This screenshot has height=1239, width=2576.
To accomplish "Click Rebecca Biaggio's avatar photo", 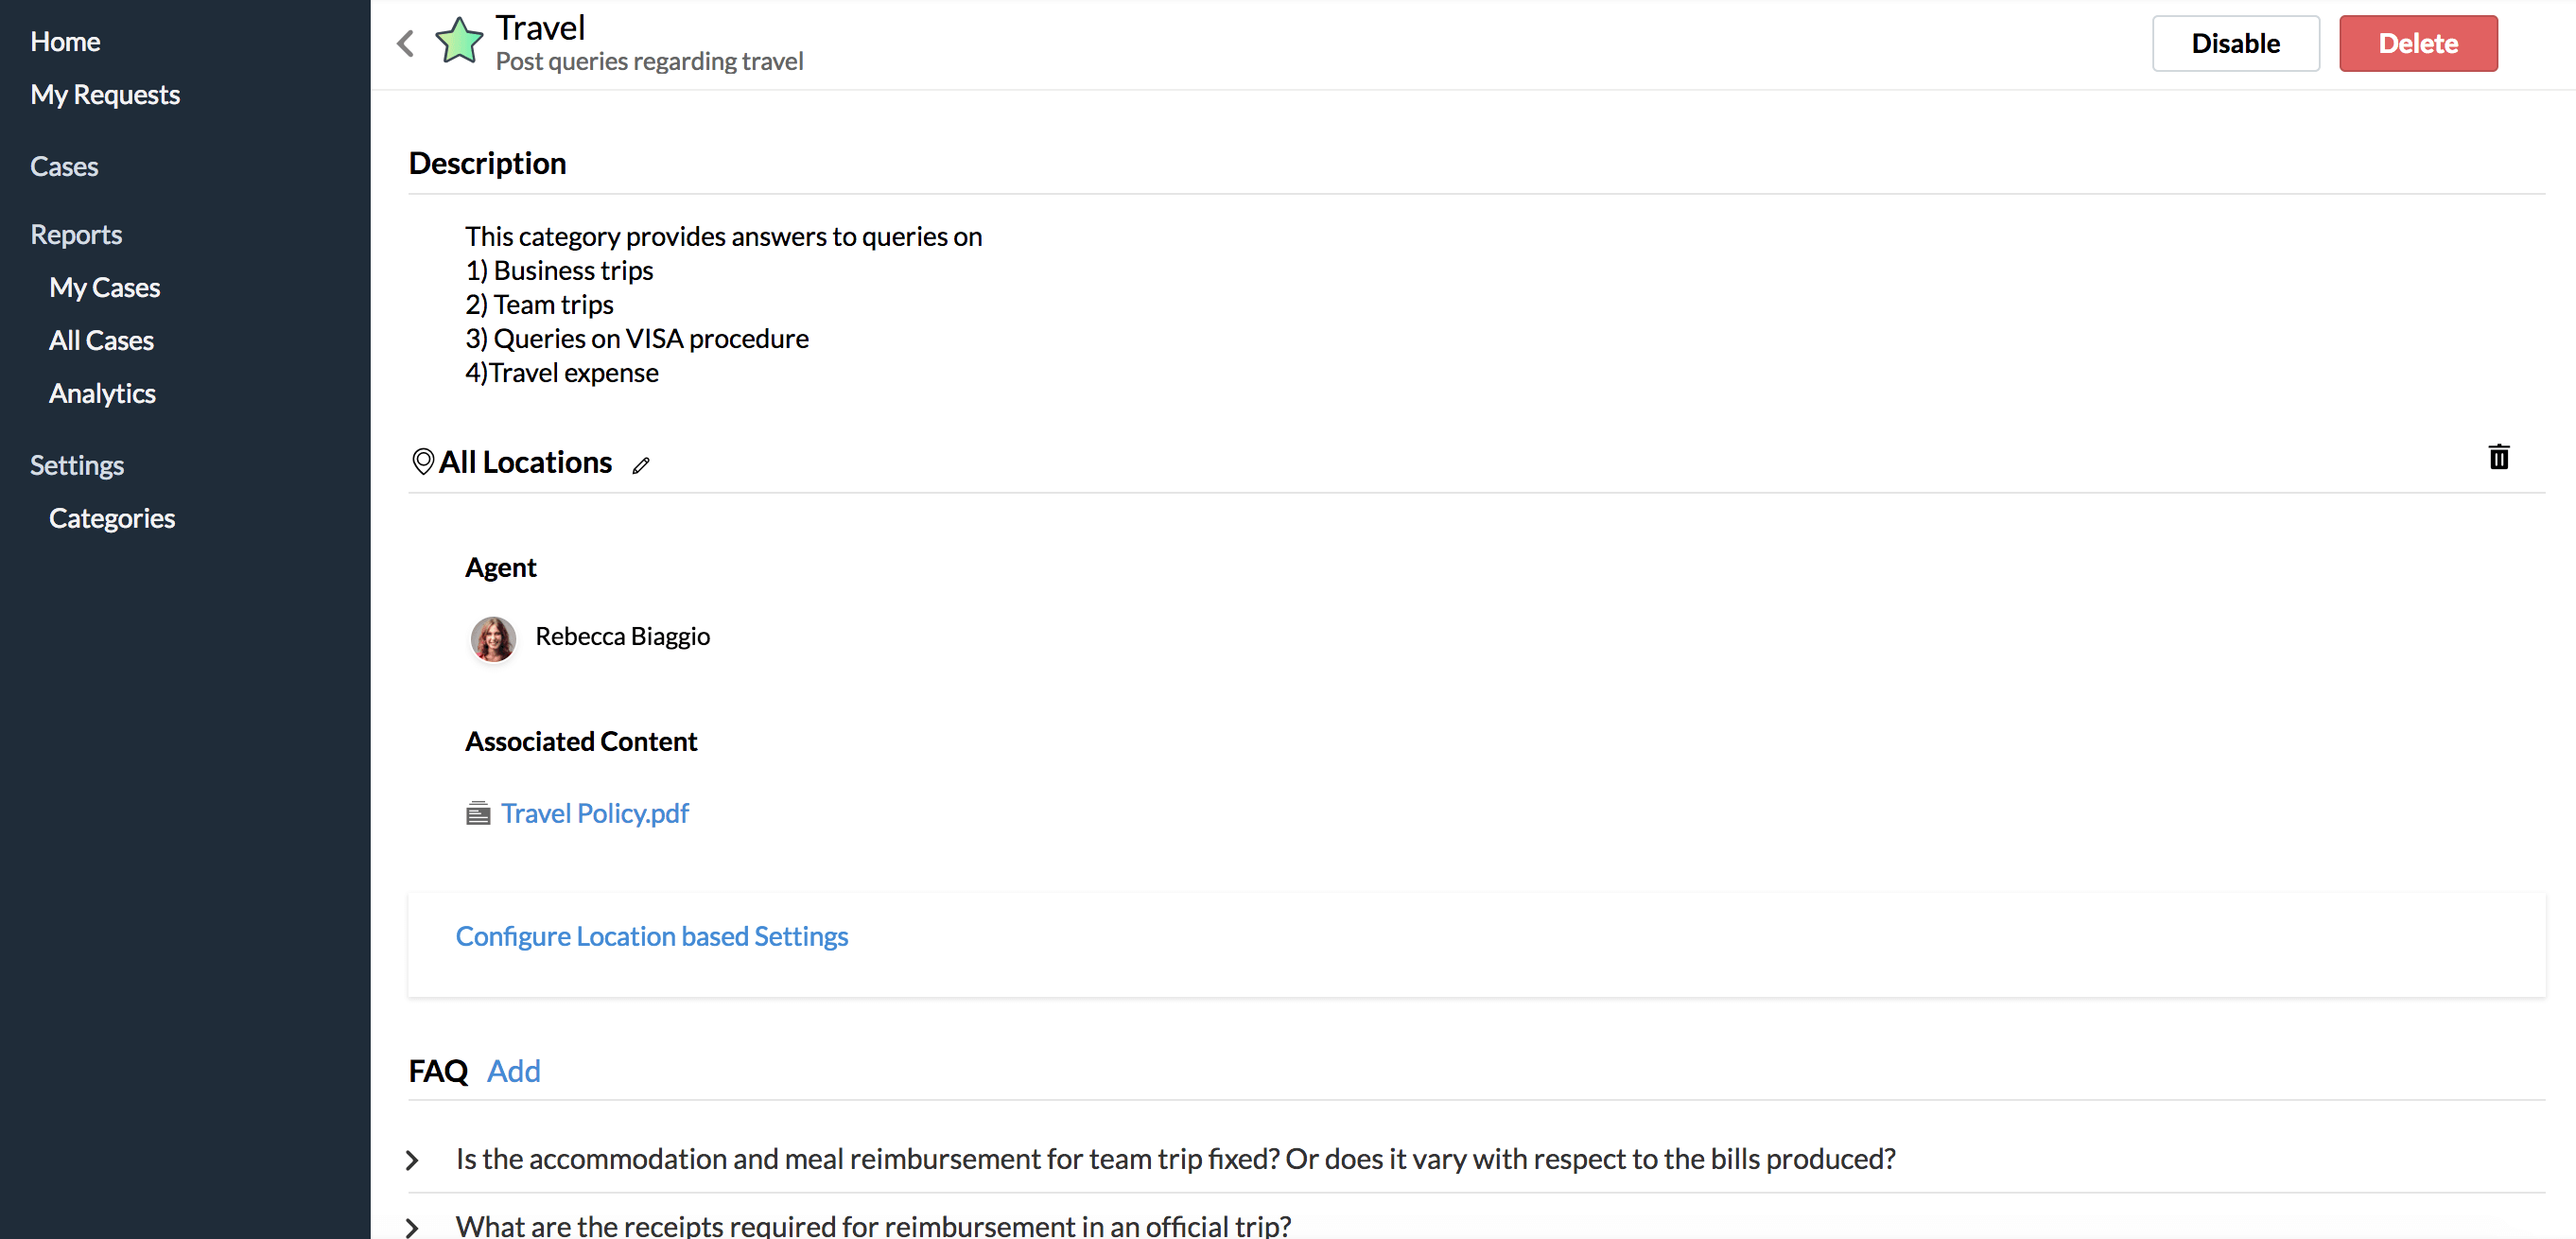I will [x=493, y=637].
